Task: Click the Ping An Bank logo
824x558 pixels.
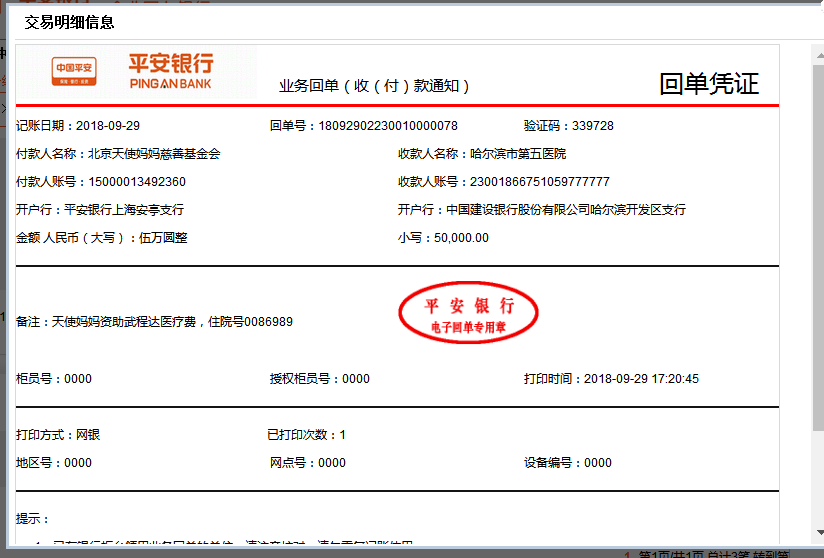Action: tap(171, 71)
